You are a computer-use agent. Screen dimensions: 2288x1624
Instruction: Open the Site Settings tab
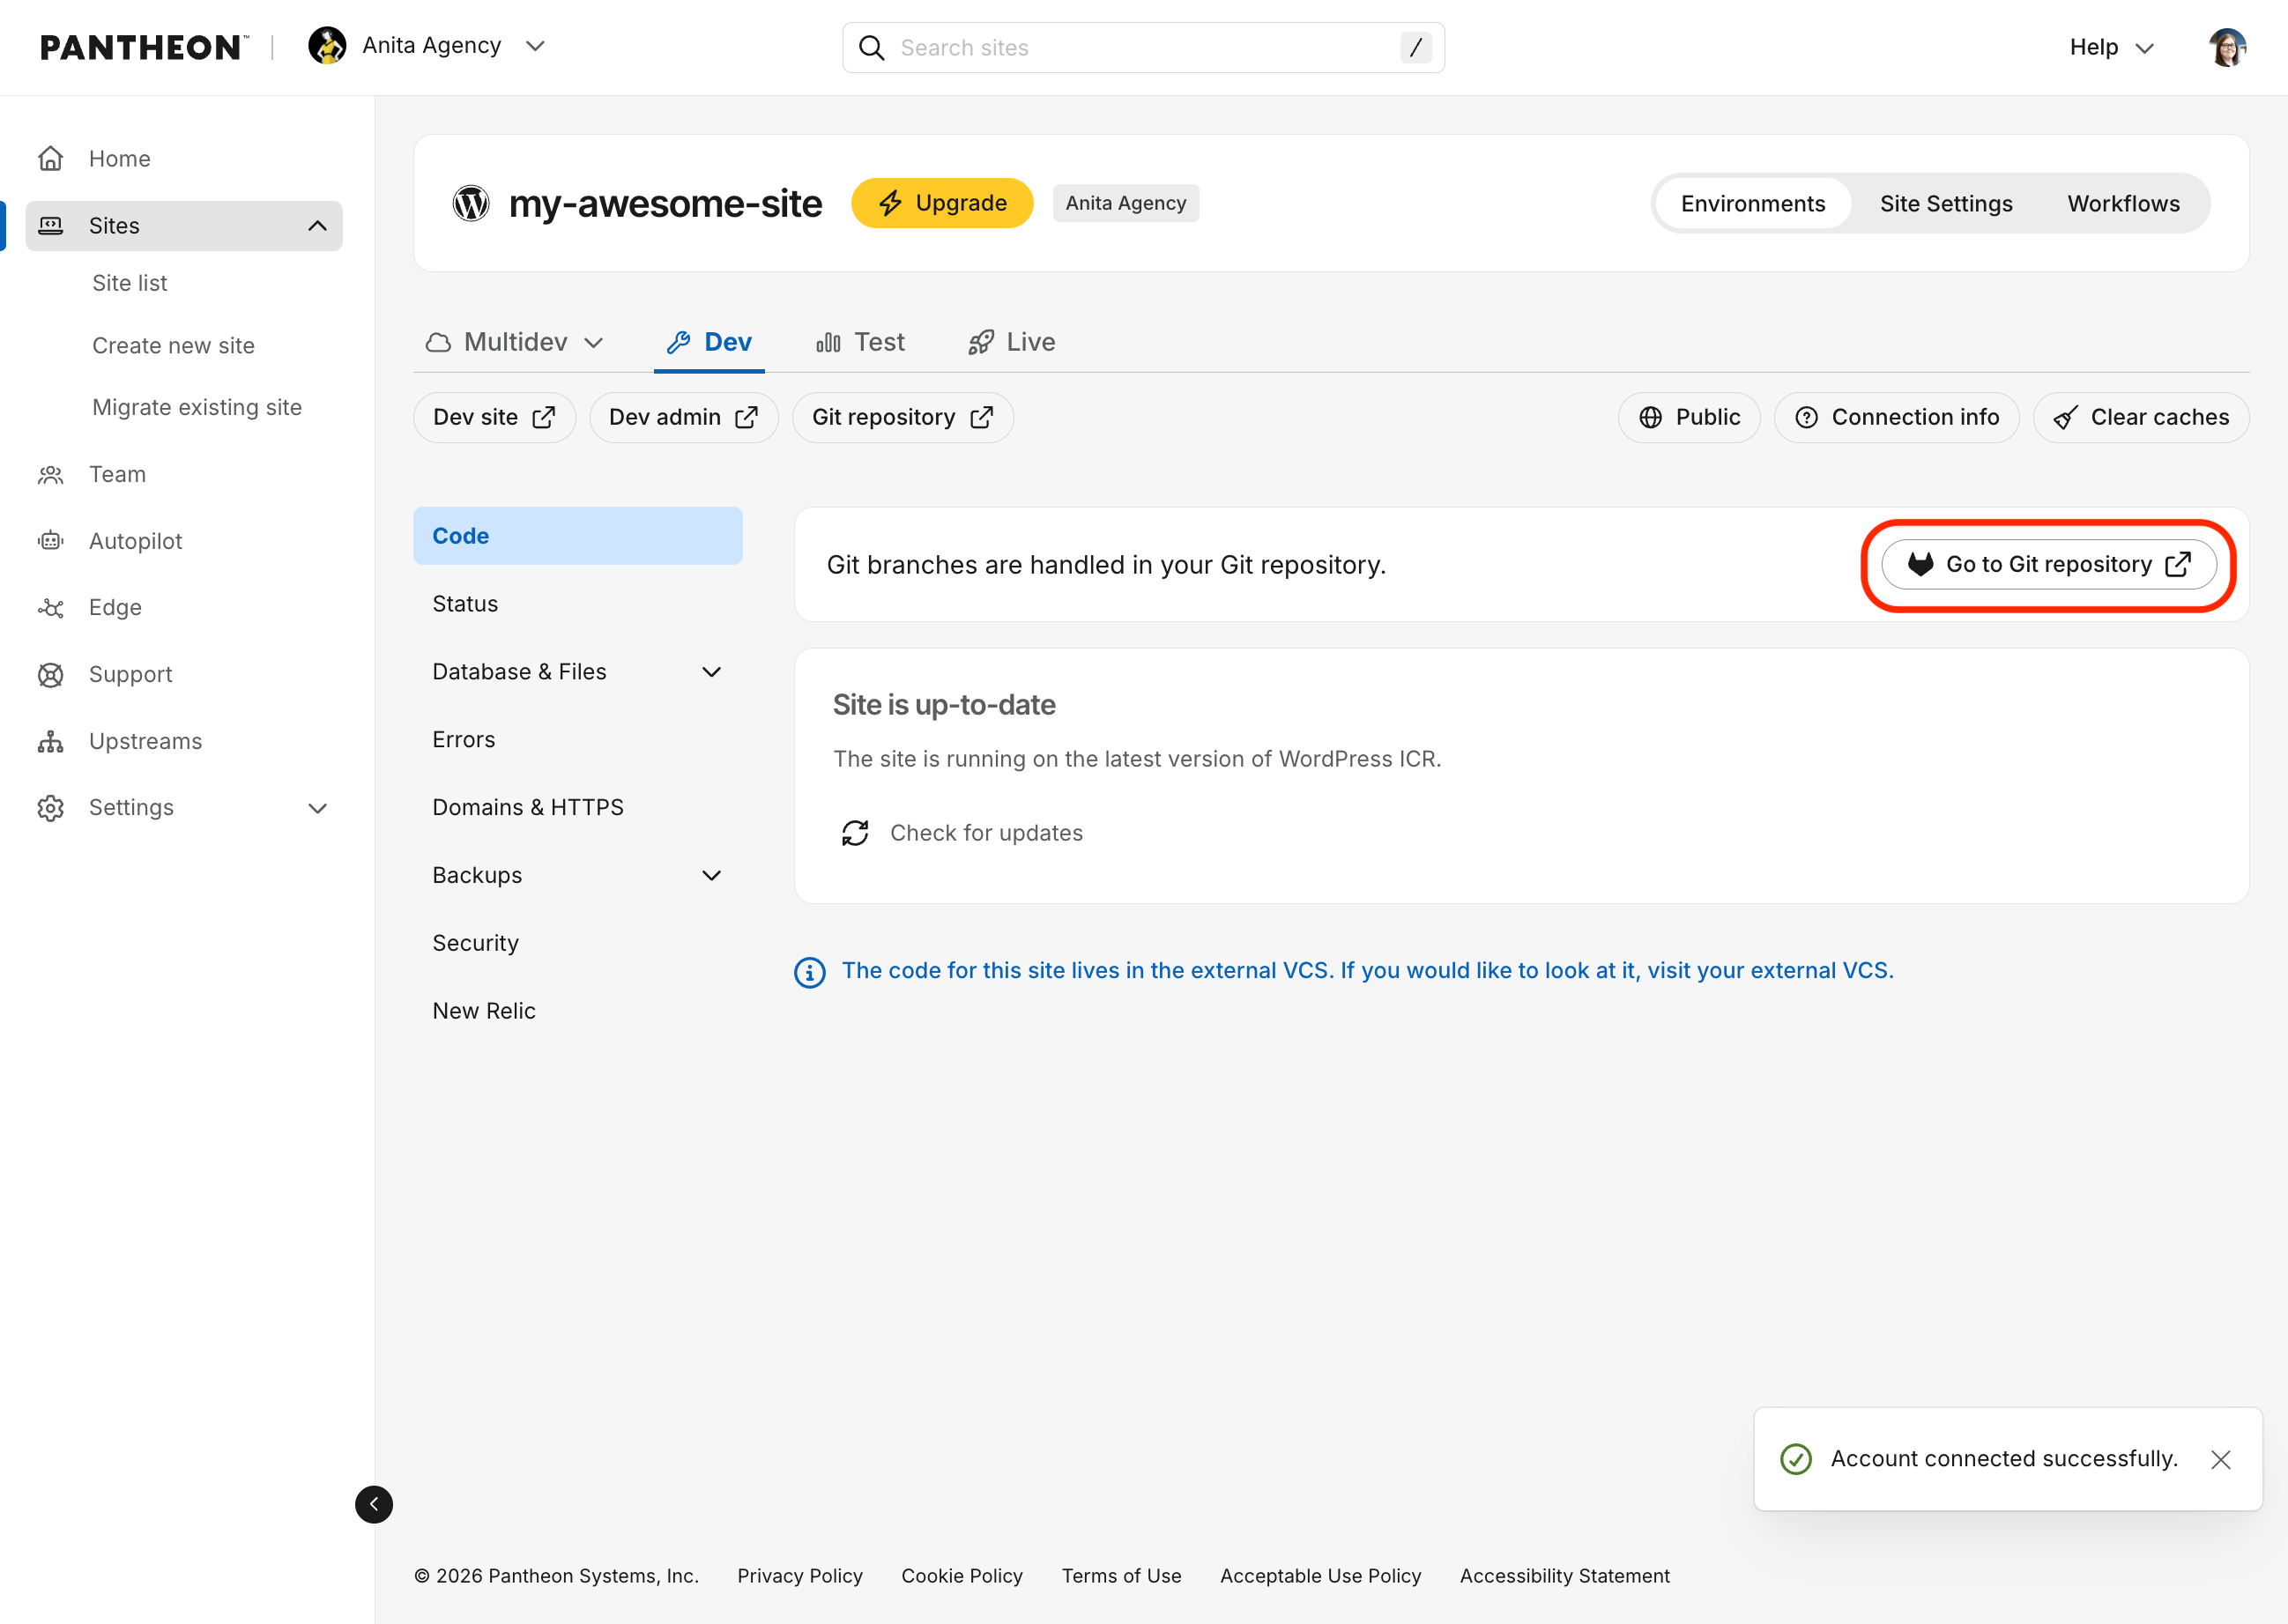(1946, 204)
